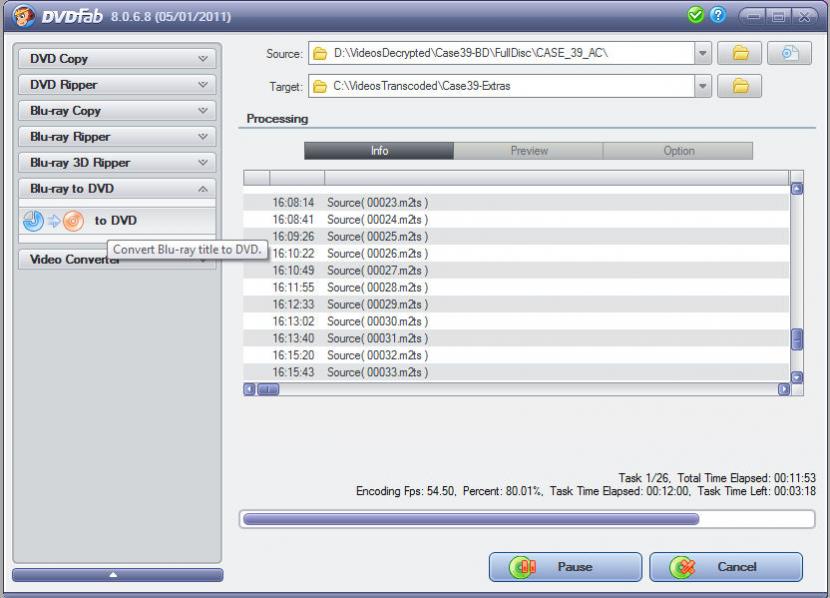The width and height of the screenshot is (830, 598).
Task: Expand the Blu-ray Copy section
Action: 117,111
